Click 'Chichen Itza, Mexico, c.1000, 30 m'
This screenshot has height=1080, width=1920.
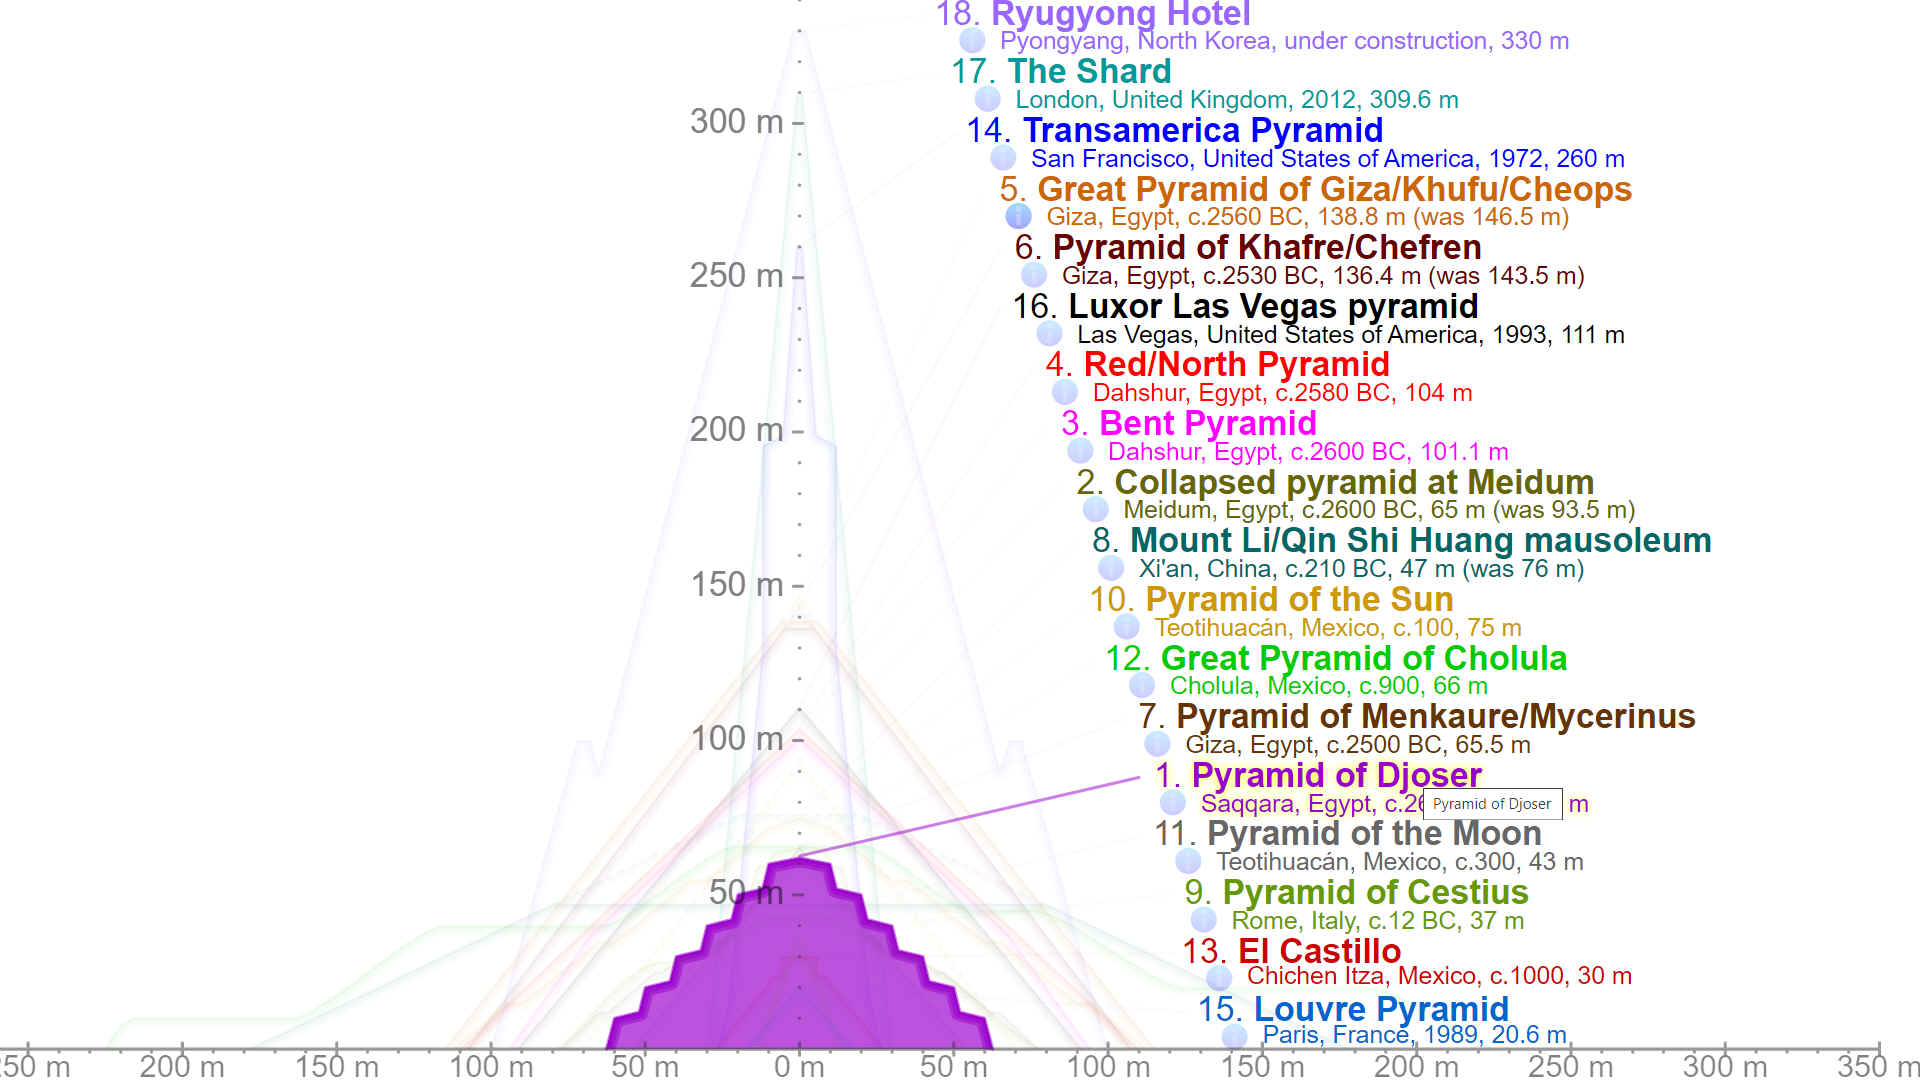click(x=1439, y=976)
